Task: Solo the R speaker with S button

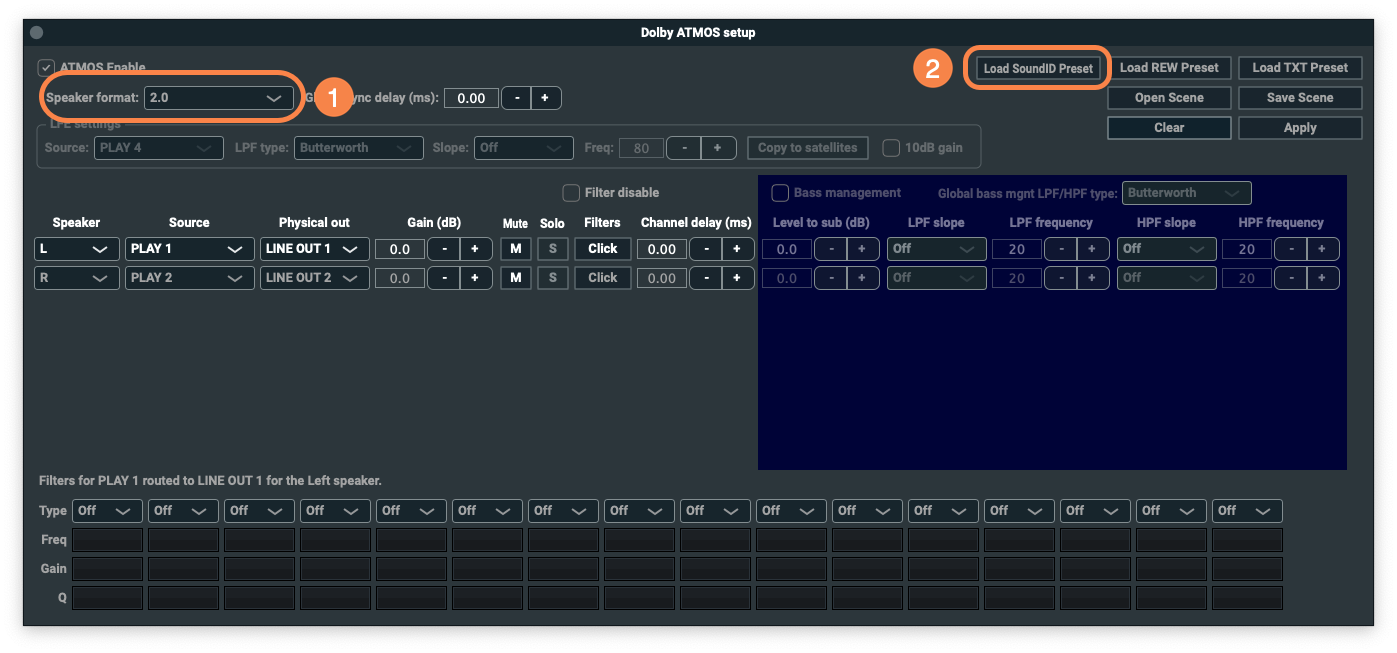Action: [553, 278]
